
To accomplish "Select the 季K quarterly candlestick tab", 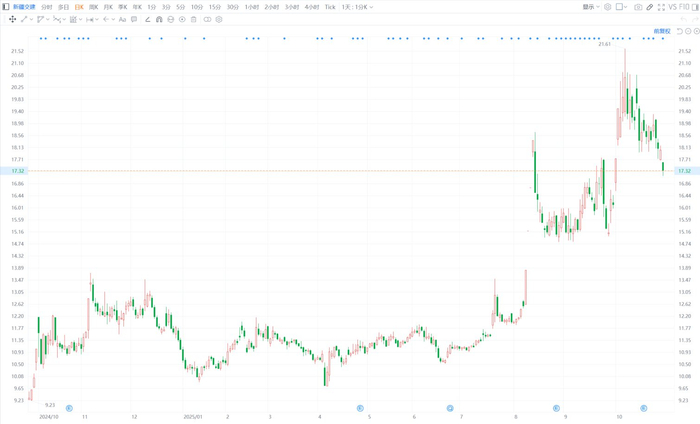I will (123, 7).
